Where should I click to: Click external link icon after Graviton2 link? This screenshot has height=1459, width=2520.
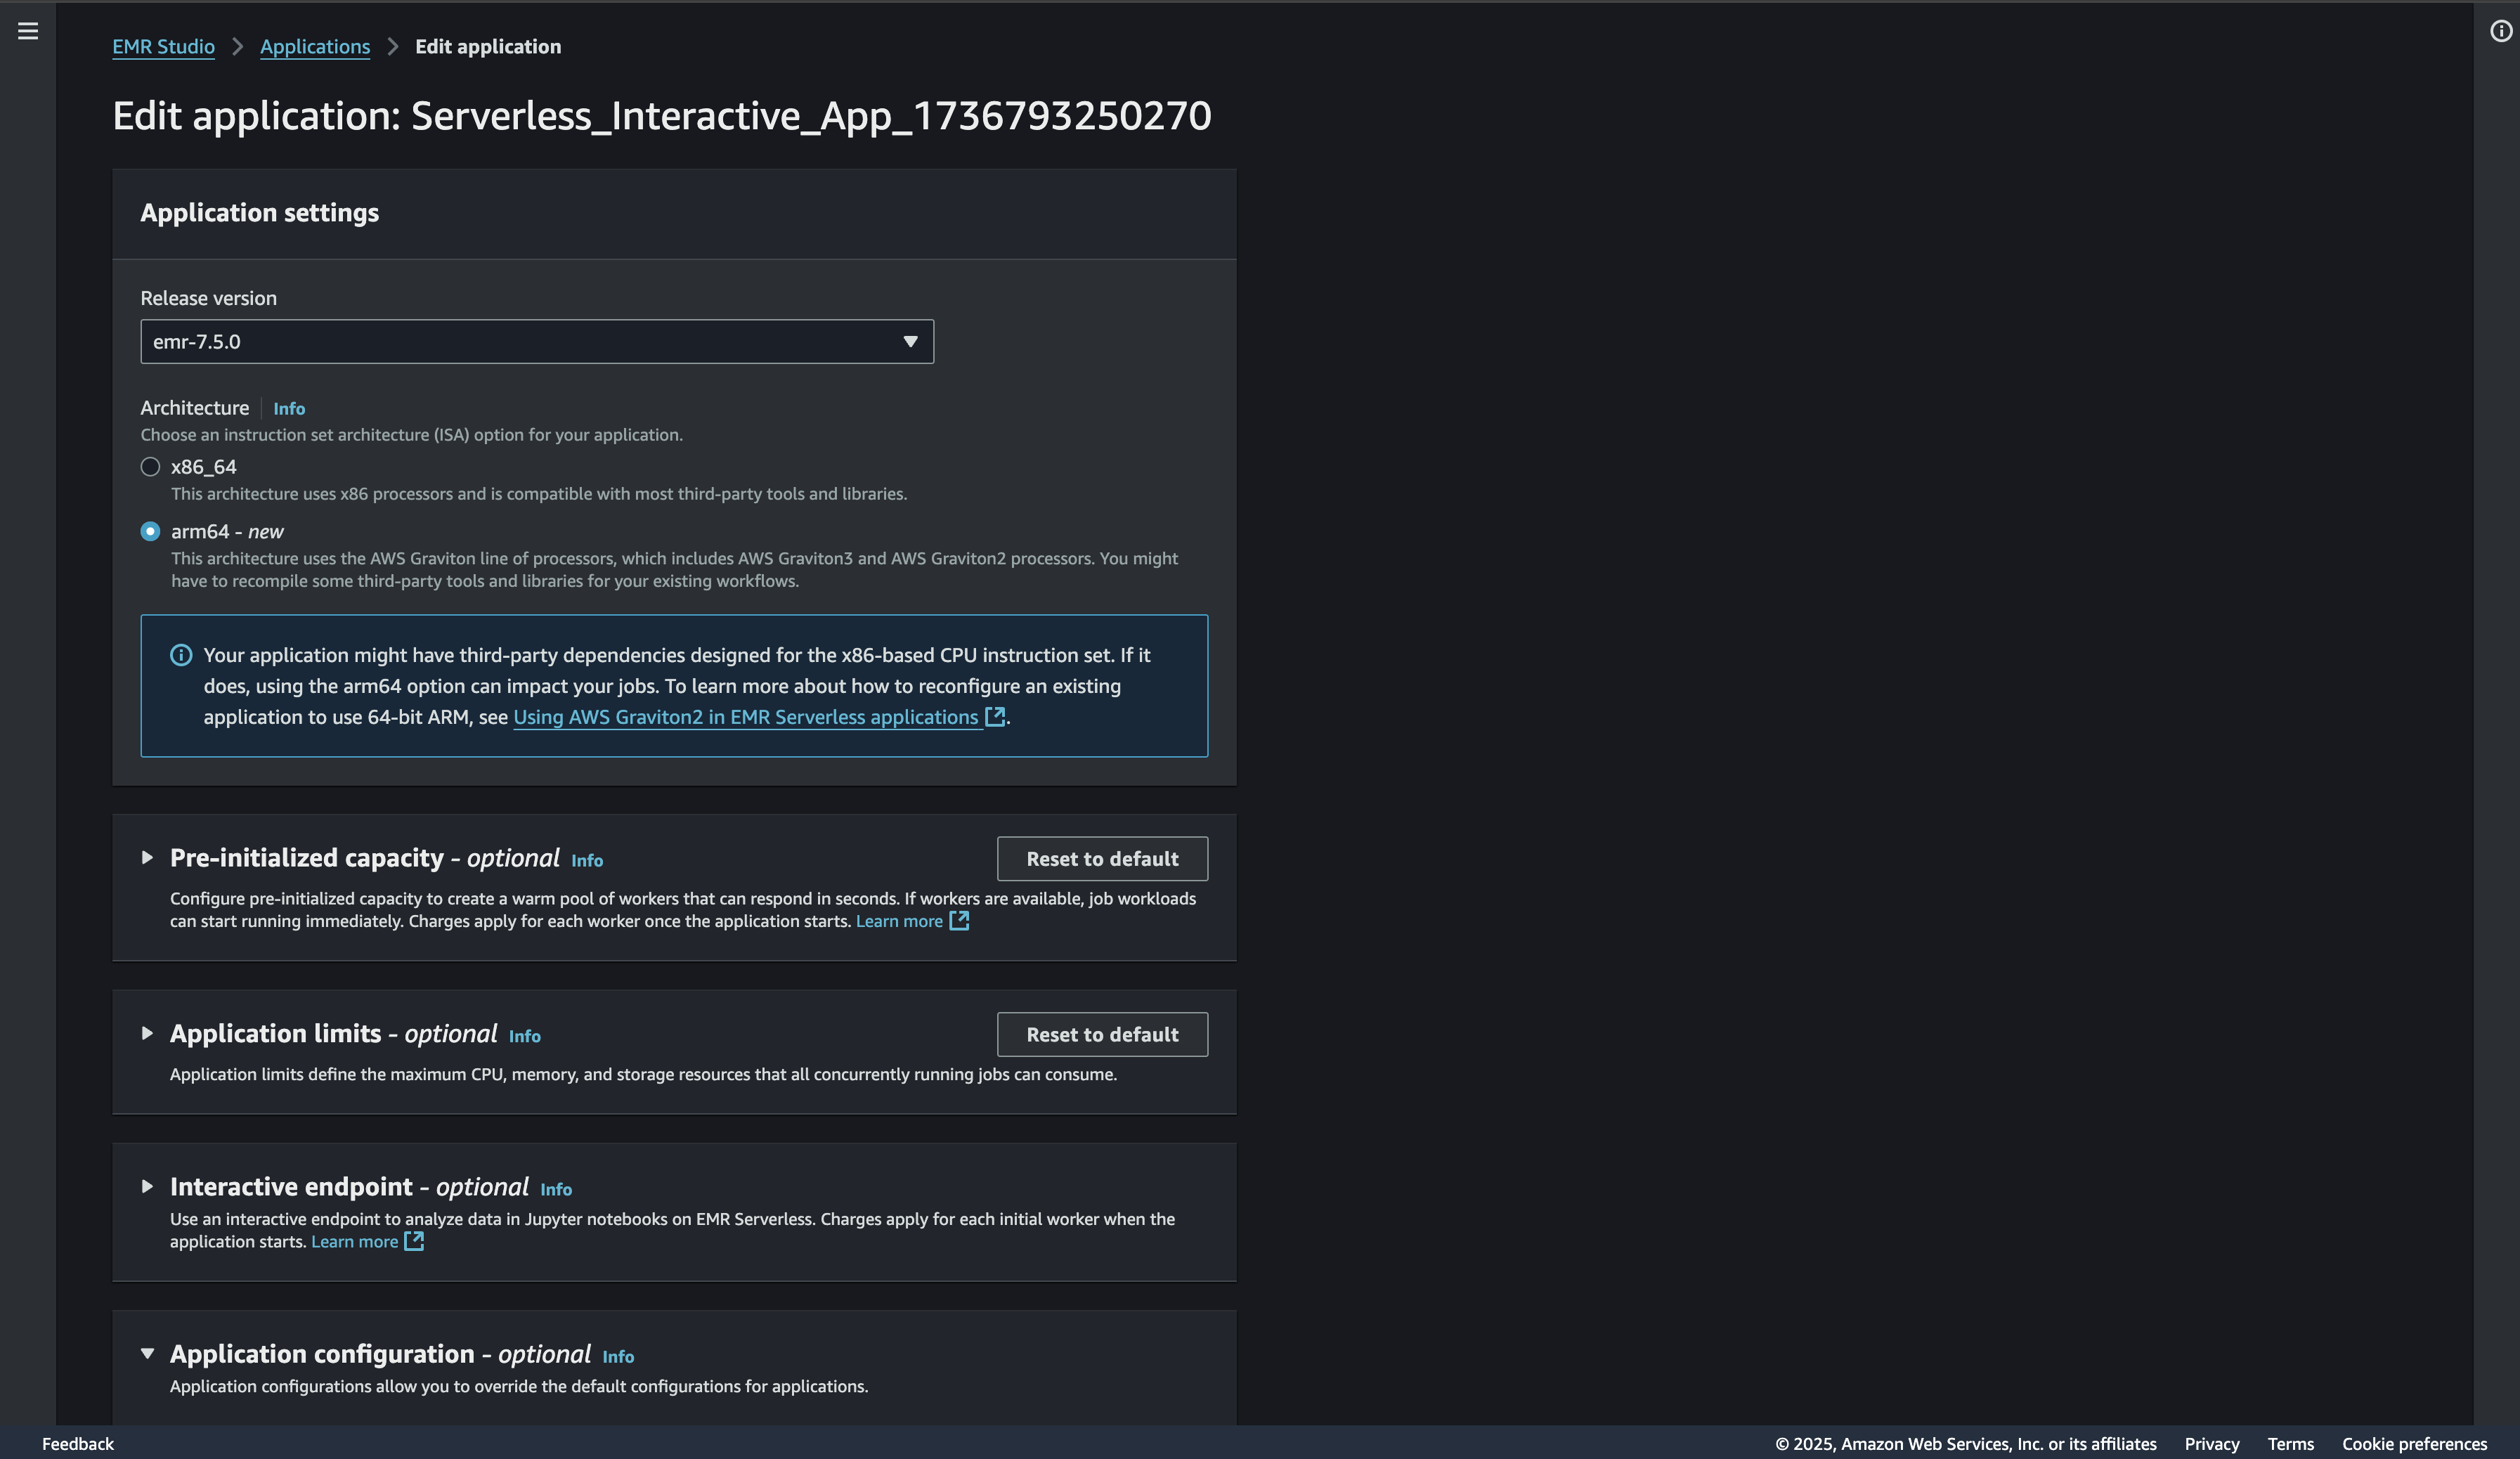995,716
